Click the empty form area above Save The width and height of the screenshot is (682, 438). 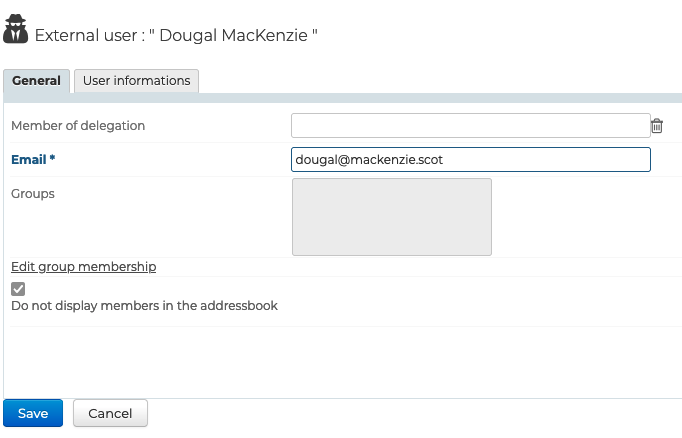click(340, 362)
